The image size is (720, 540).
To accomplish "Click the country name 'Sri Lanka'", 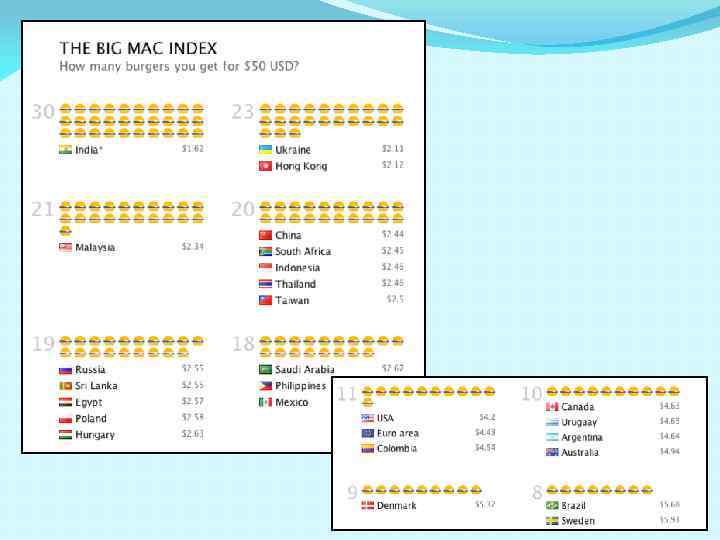I will pos(96,386).
